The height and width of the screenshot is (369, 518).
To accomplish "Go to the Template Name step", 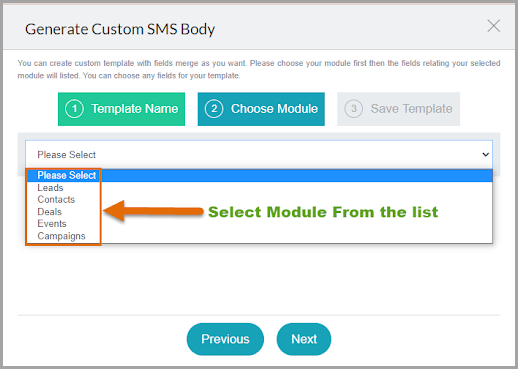I will tap(121, 109).
